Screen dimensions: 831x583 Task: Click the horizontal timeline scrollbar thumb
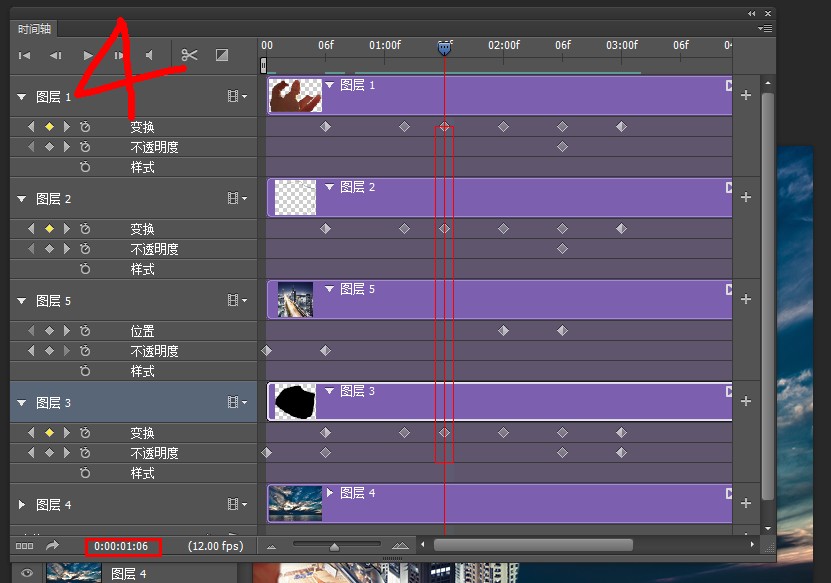[x=533, y=545]
